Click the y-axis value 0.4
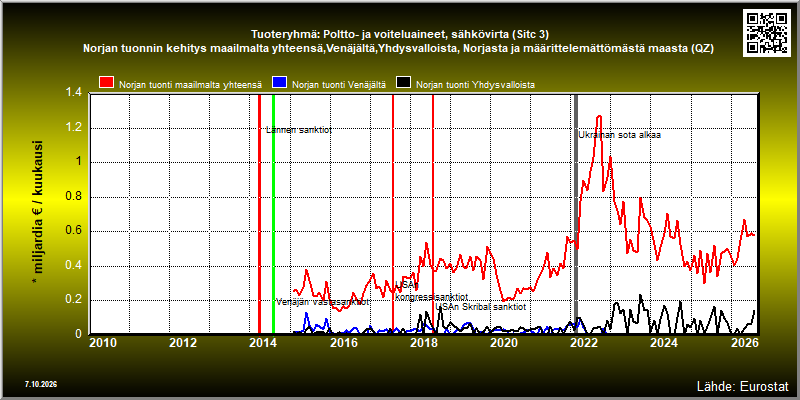Screen dimensions: 800x400 pyautogui.click(x=74, y=266)
